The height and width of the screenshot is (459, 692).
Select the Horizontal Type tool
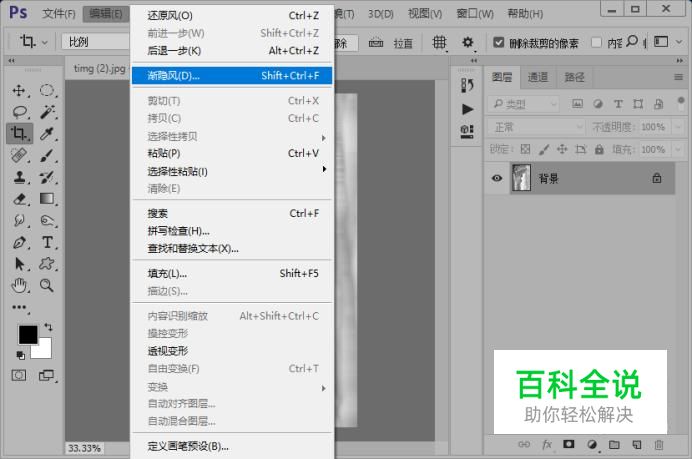click(x=47, y=242)
